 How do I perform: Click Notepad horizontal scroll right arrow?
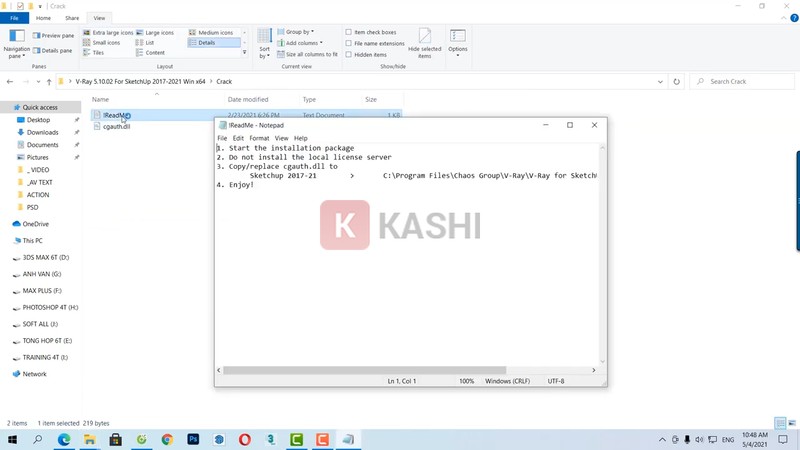(593, 370)
